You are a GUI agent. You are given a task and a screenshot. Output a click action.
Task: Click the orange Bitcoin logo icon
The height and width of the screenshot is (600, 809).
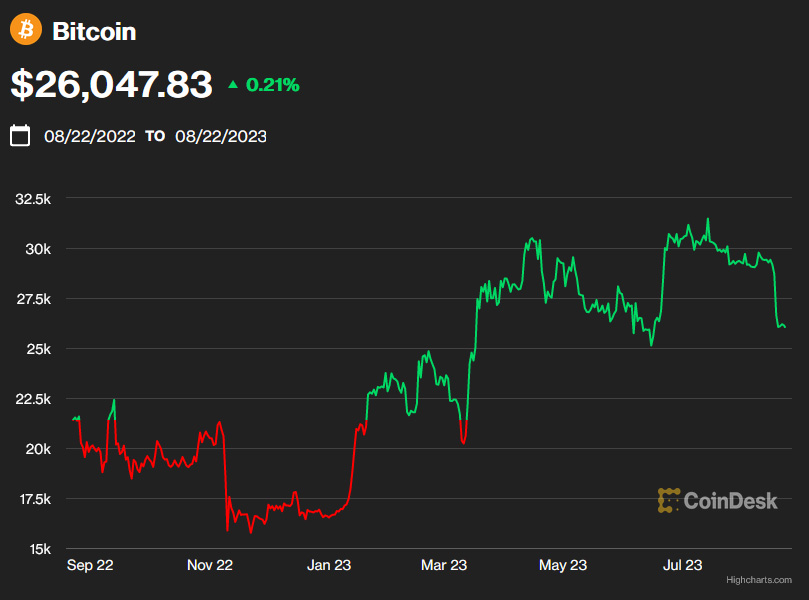point(26,30)
